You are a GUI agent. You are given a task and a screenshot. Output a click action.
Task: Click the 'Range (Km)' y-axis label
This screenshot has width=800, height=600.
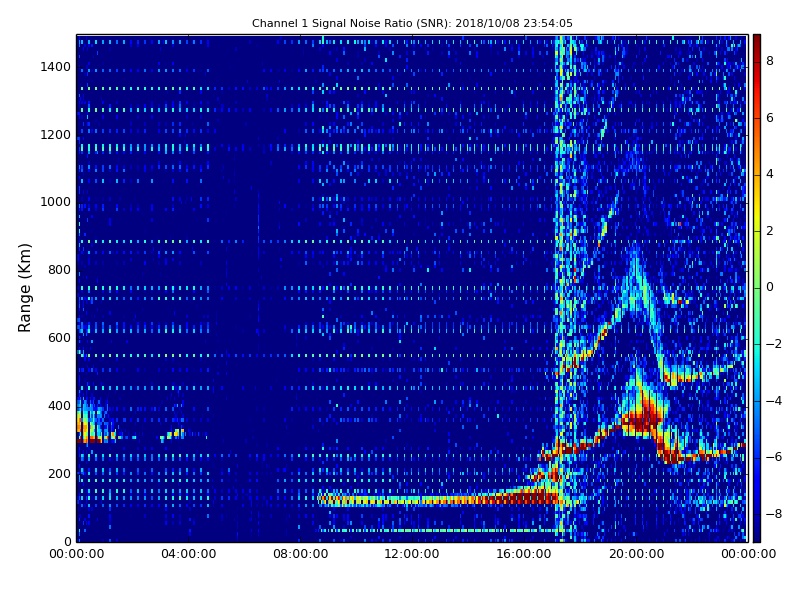pos(24,288)
